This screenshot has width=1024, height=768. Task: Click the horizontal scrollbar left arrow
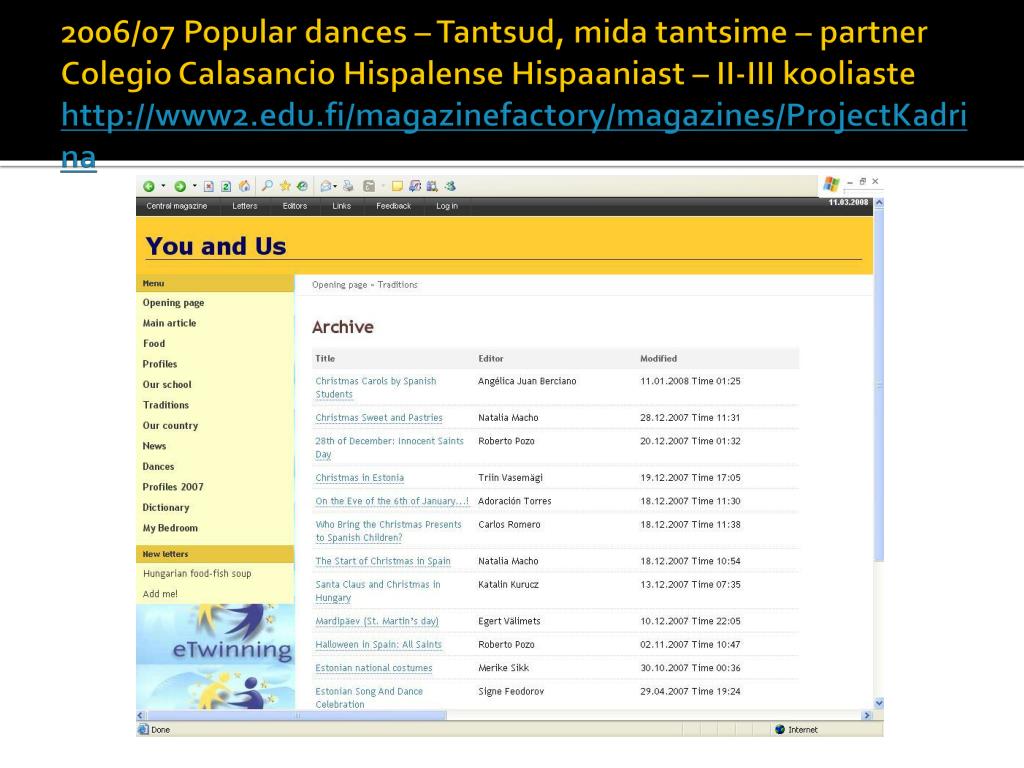[x=140, y=716]
